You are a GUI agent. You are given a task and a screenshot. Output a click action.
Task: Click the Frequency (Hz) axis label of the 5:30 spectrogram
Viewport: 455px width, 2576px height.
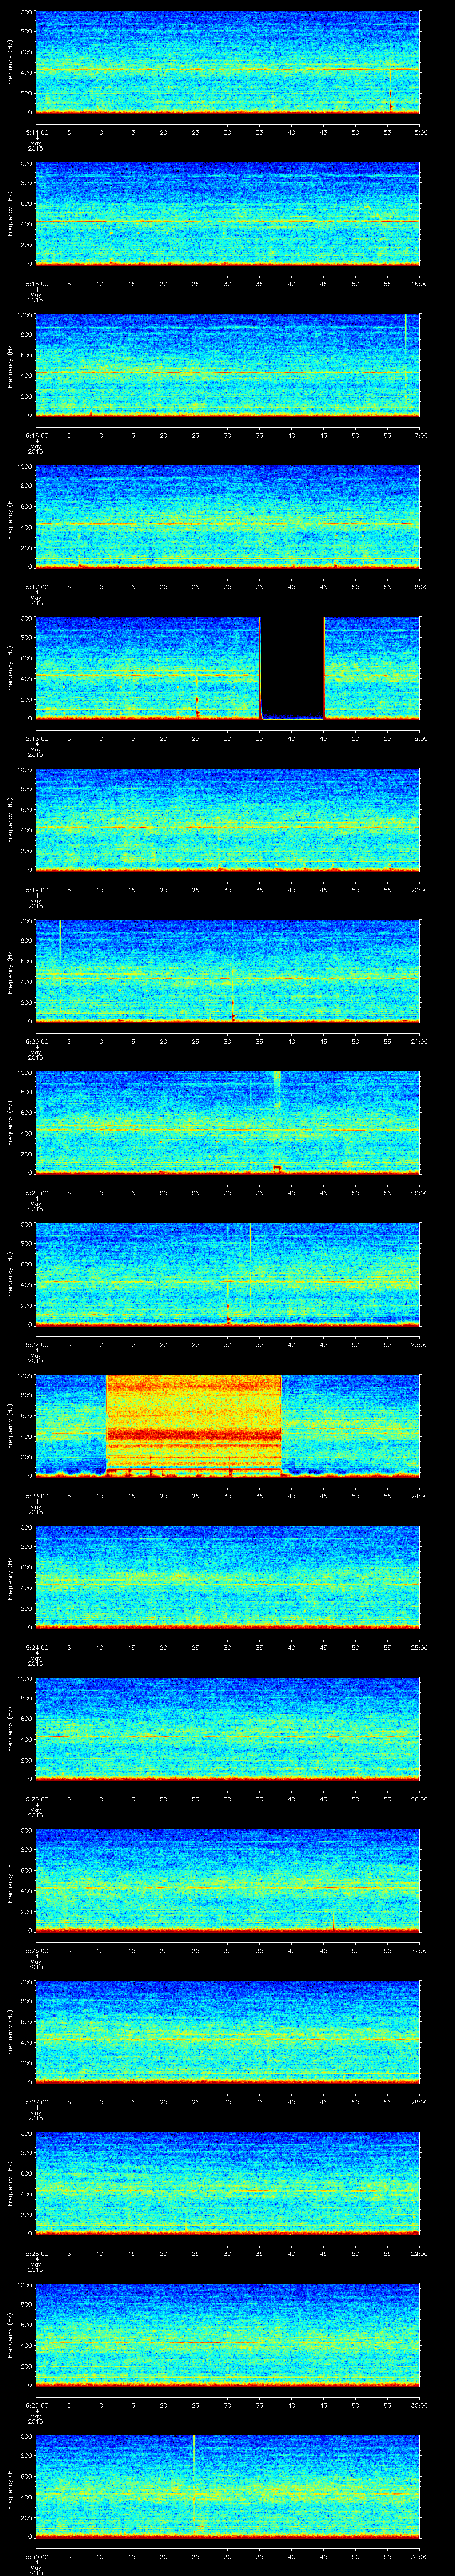click(x=11, y=2488)
